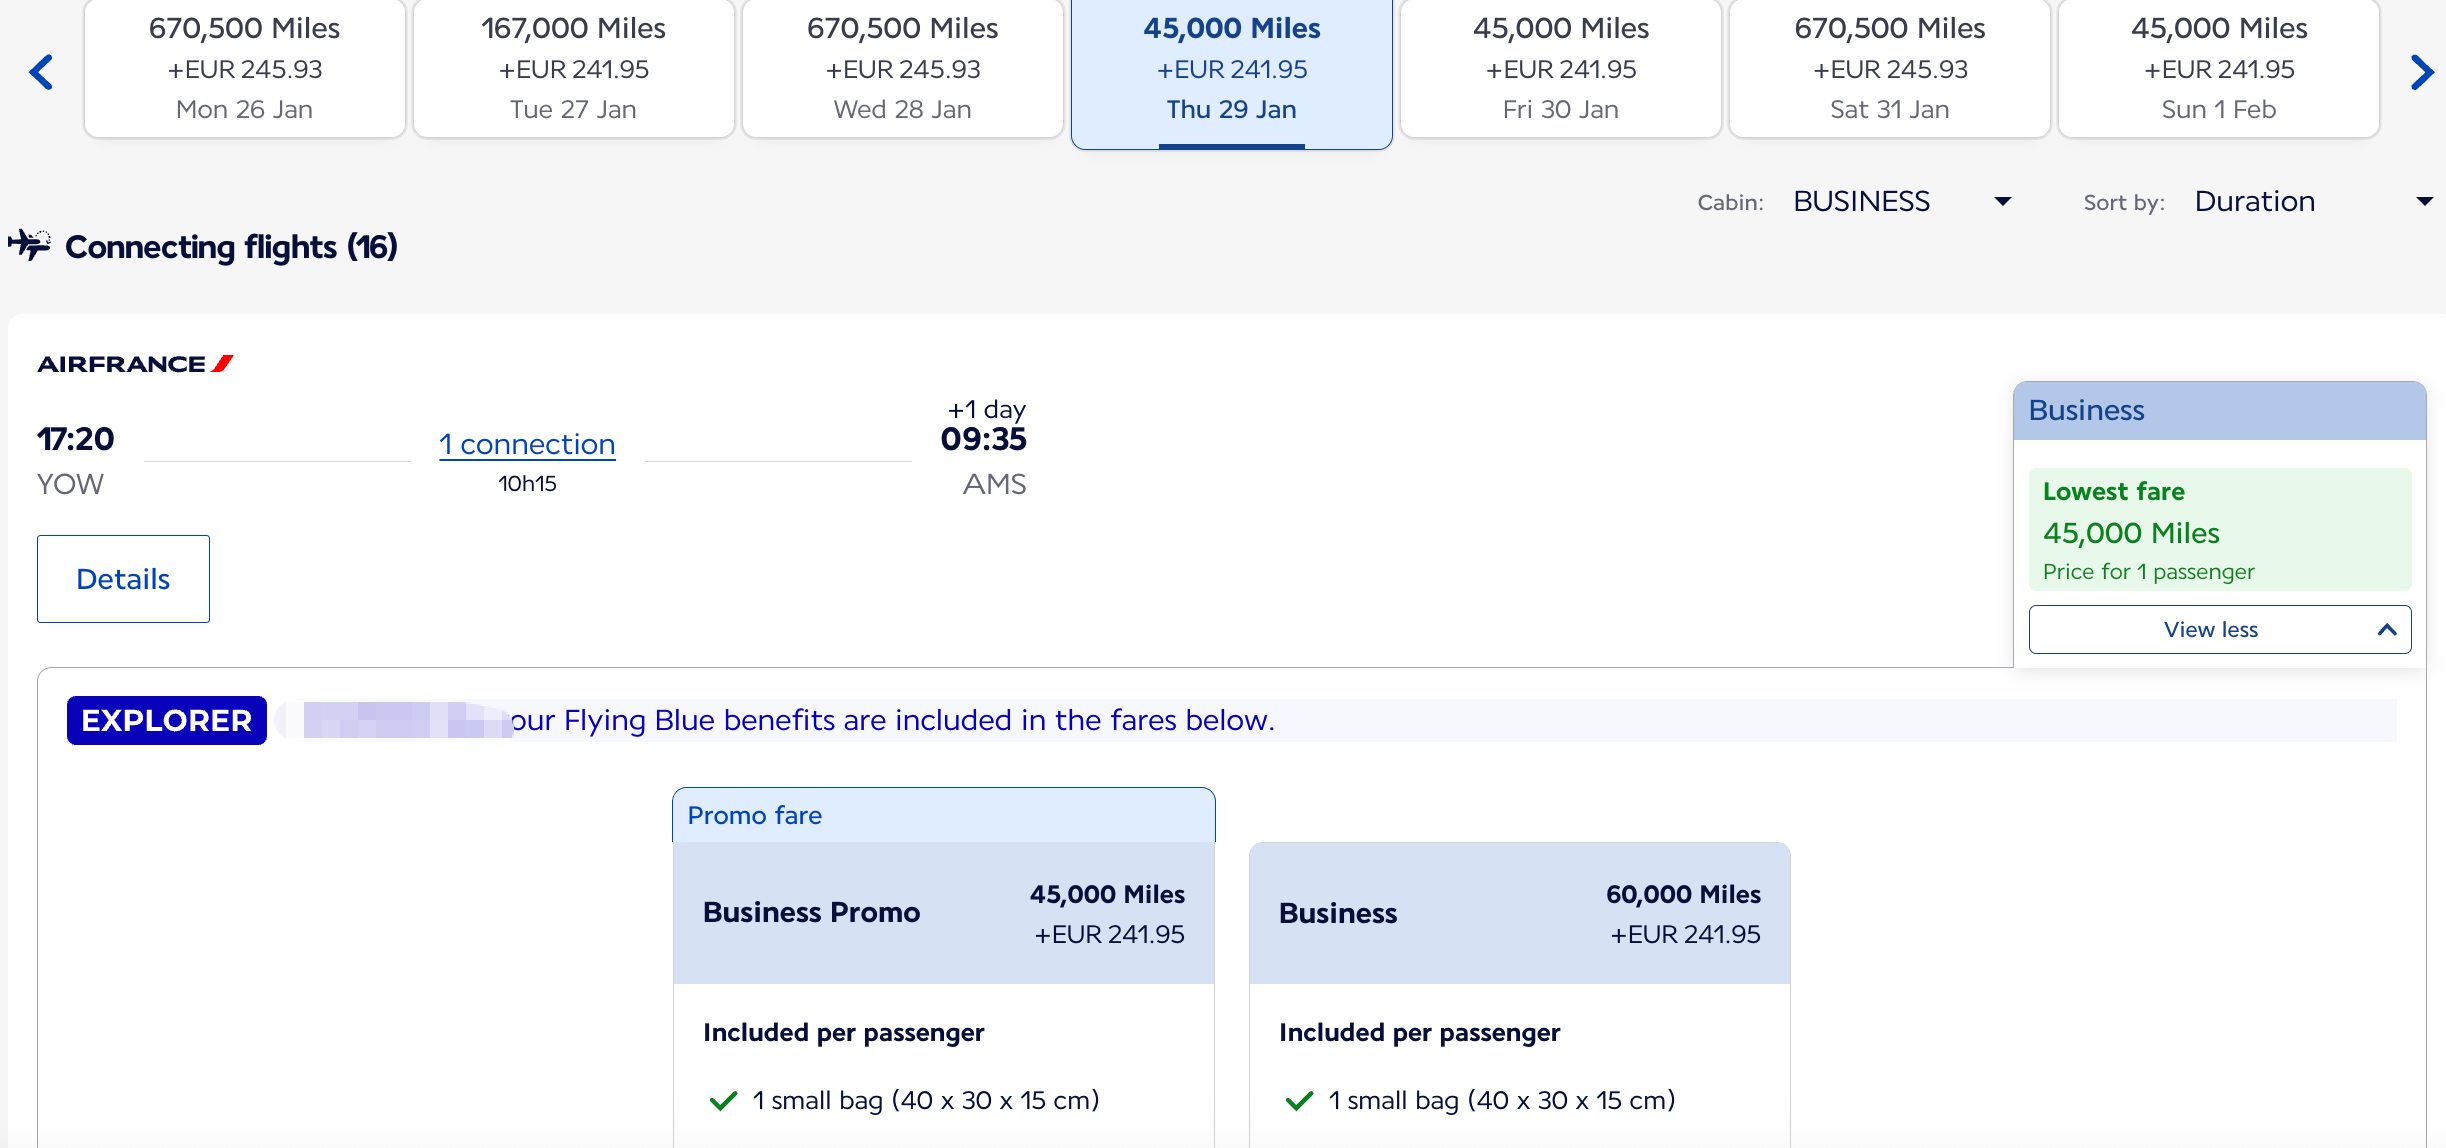
Task: Click the Business fare small bag checkmark
Action: [x=1299, y=1101]
